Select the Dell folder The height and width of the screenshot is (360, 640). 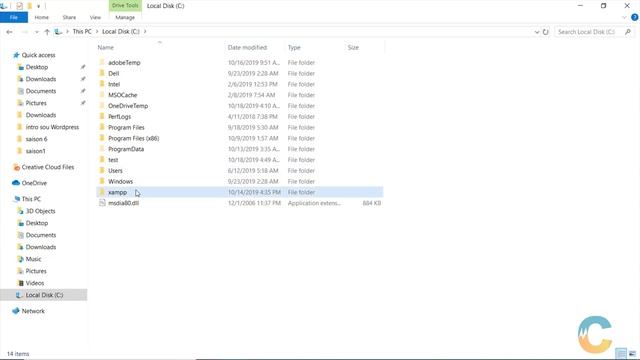coord(113,73)
